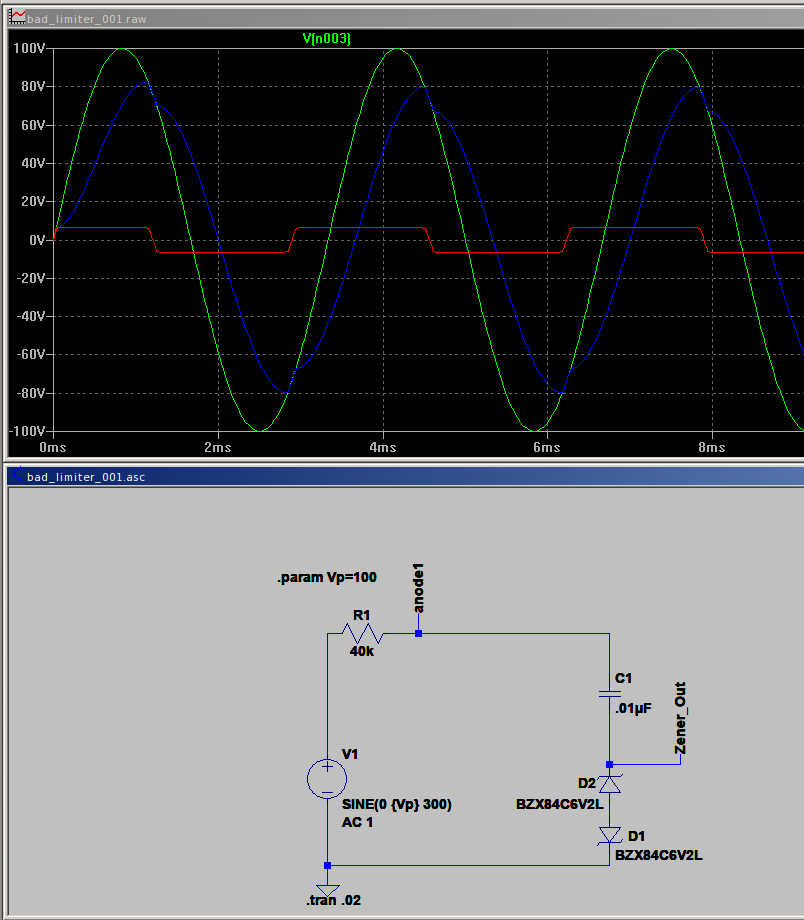
Task: Click the C1 reference label
Action: (623, 679)
